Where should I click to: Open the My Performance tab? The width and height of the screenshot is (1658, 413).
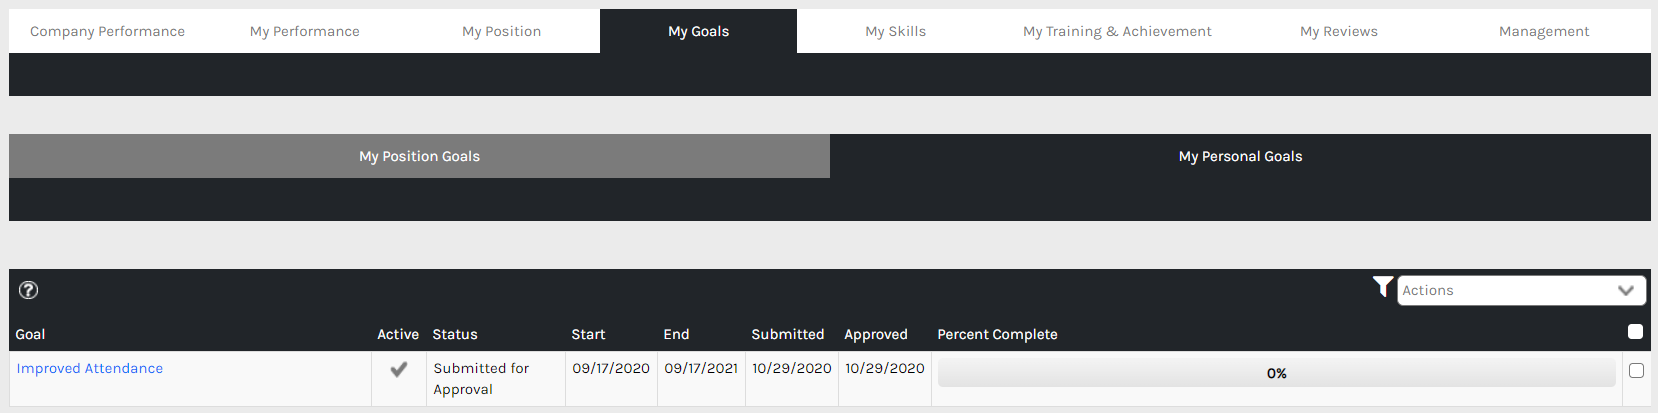[305, 31]
